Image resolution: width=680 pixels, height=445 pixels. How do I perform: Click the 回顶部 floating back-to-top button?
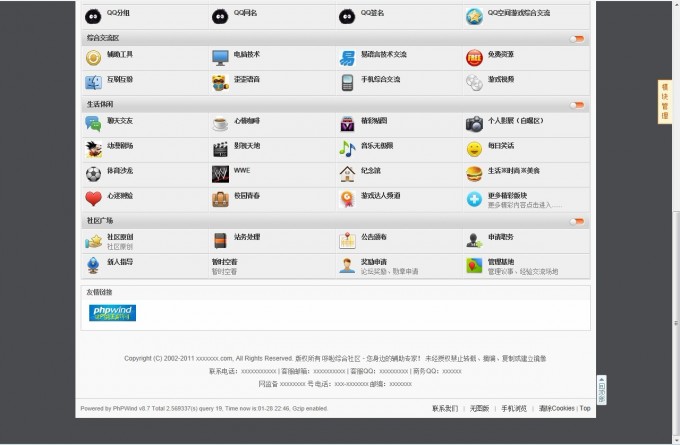(x=602, y=390)
